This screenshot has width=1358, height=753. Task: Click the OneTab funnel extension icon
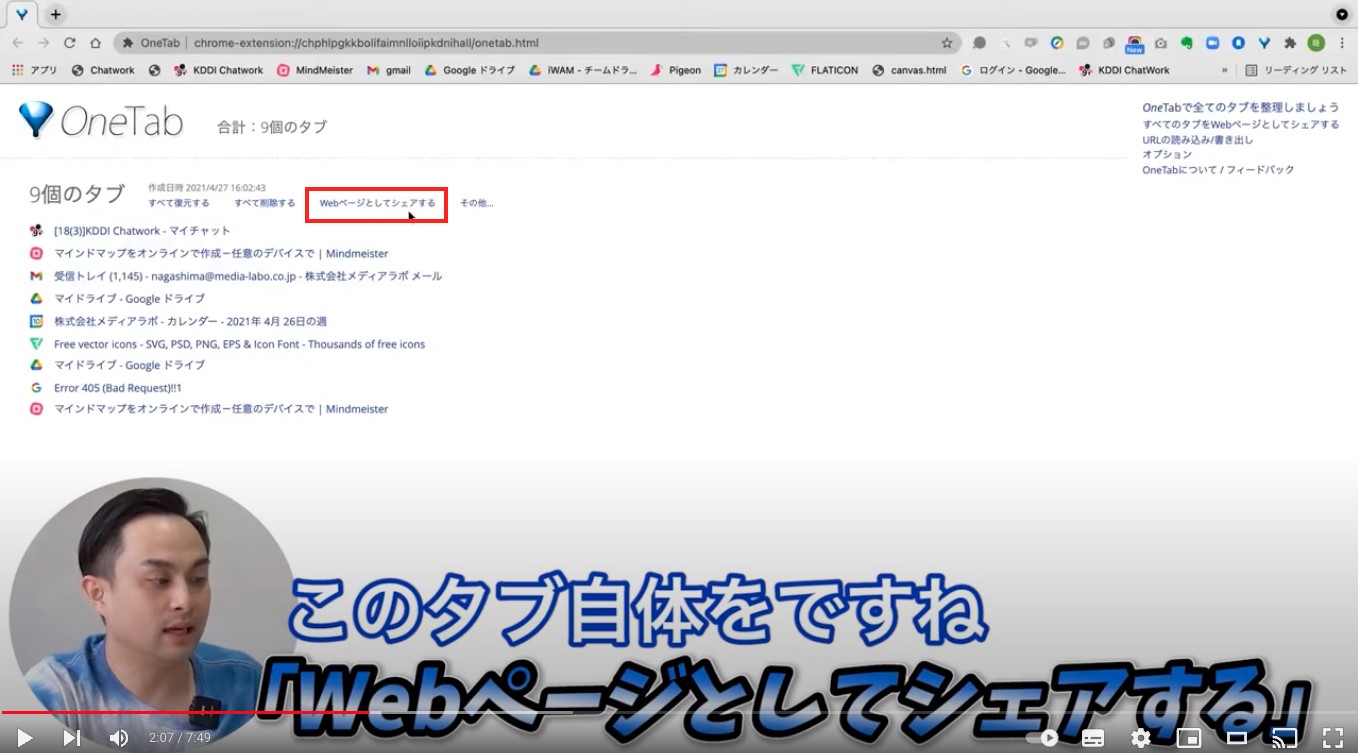(1265, 43)
